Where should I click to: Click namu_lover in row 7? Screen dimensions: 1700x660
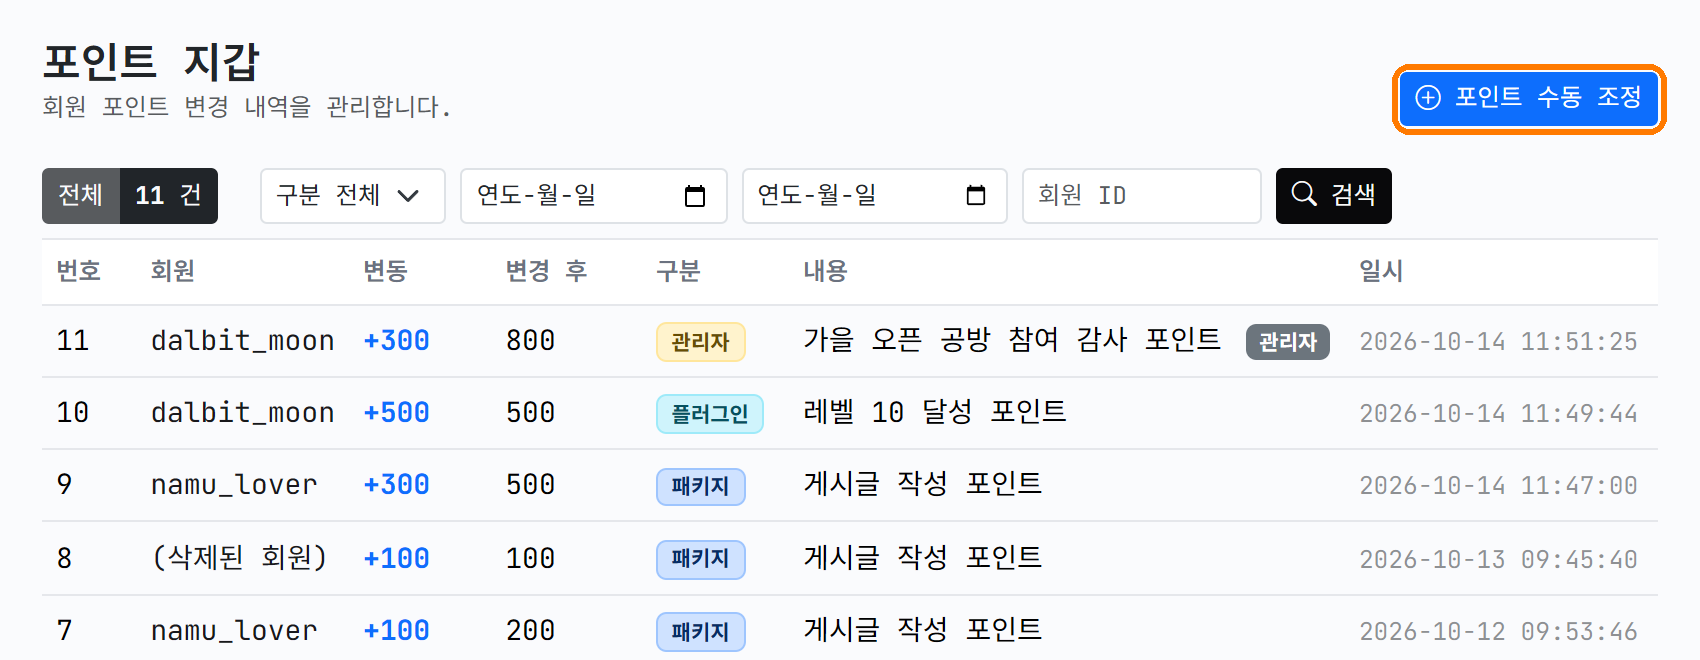234,631
